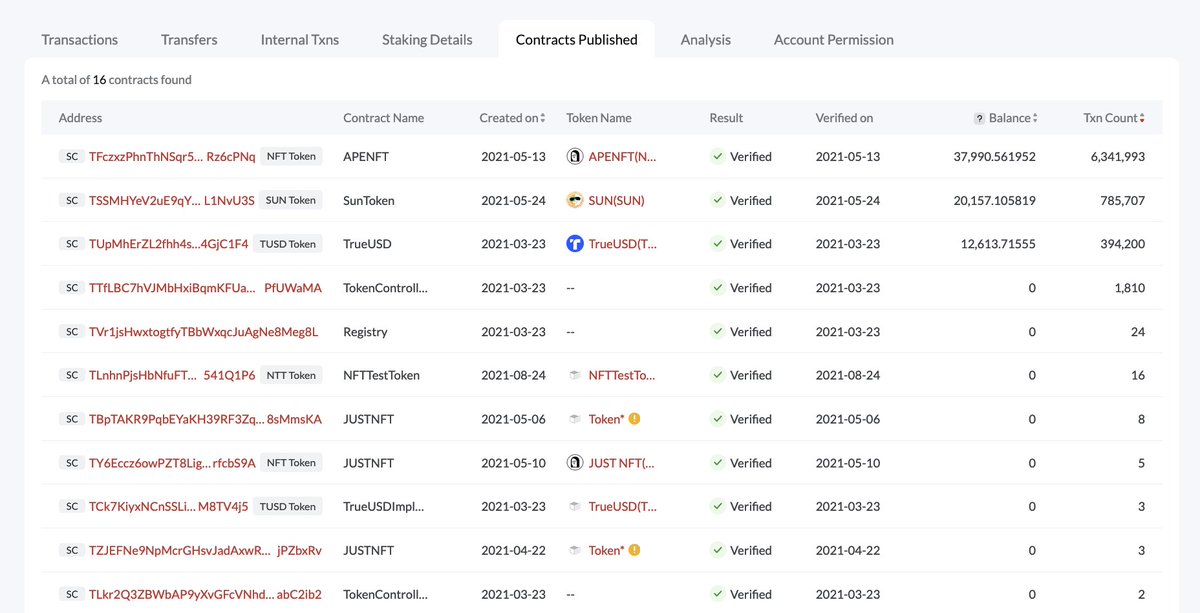
Task: Open address TBpTAKR9PqbEYaKH39RF3Zq
Action: (205, 419)
